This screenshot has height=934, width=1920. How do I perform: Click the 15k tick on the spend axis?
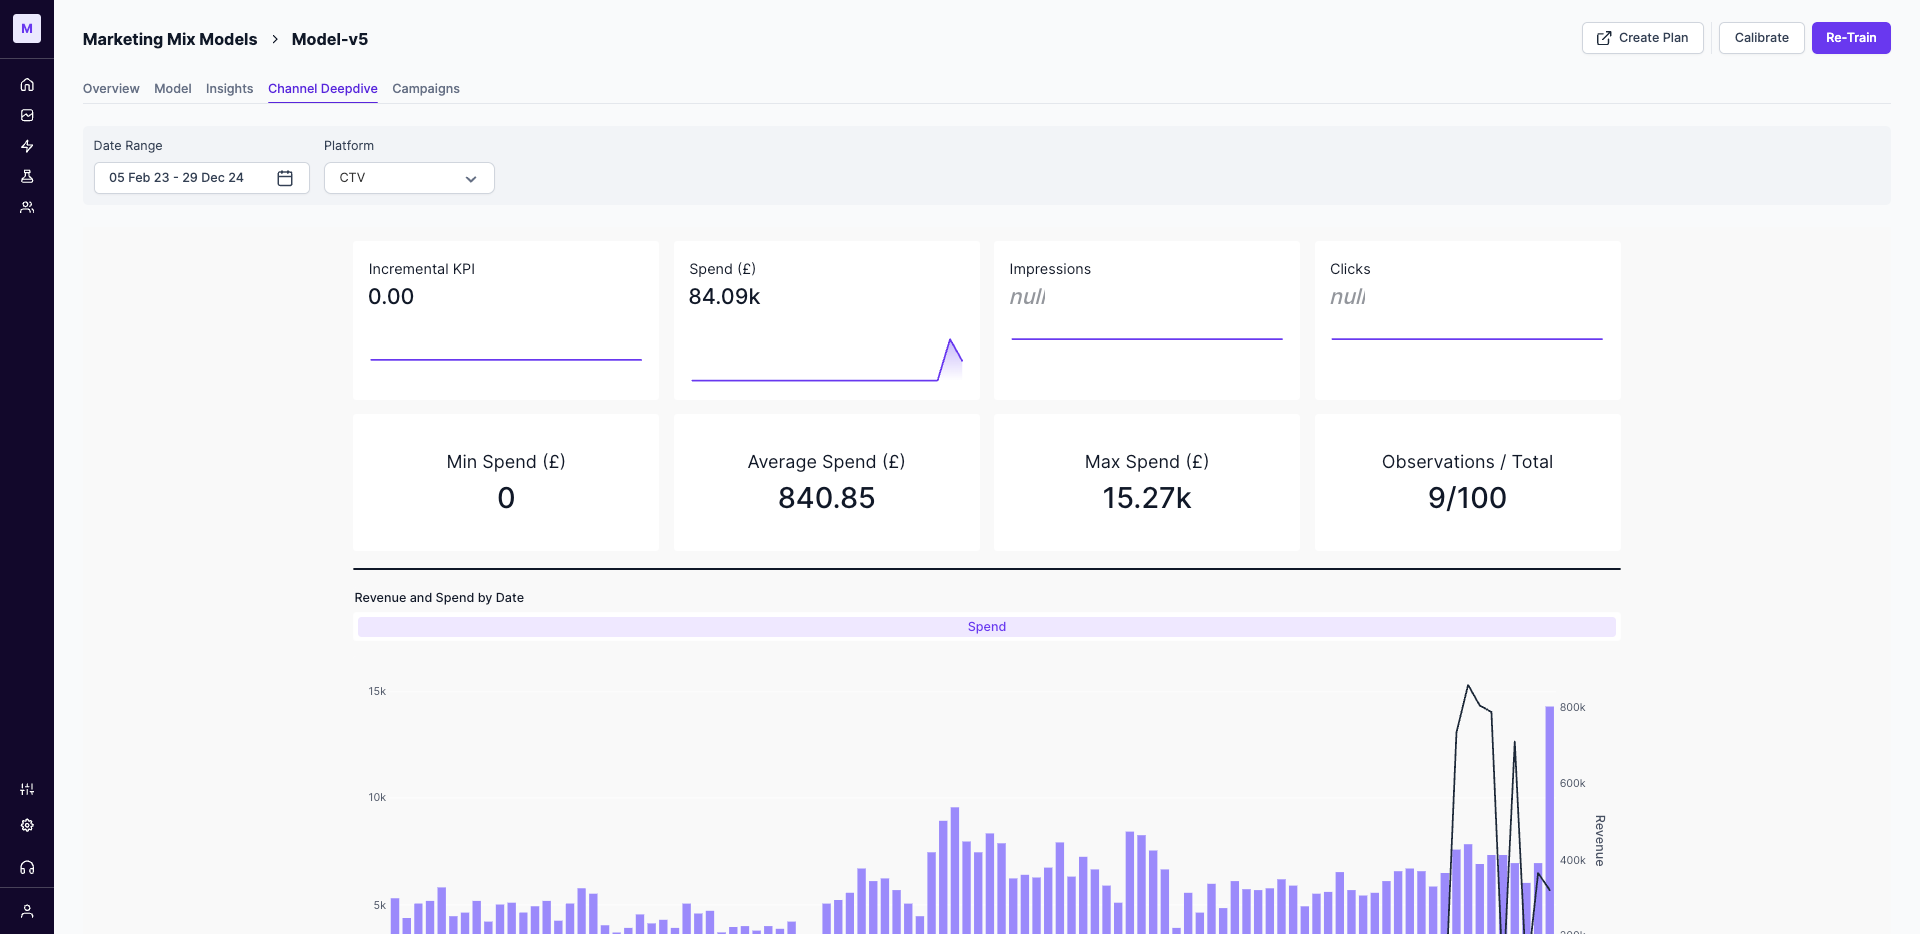[377, 692]
